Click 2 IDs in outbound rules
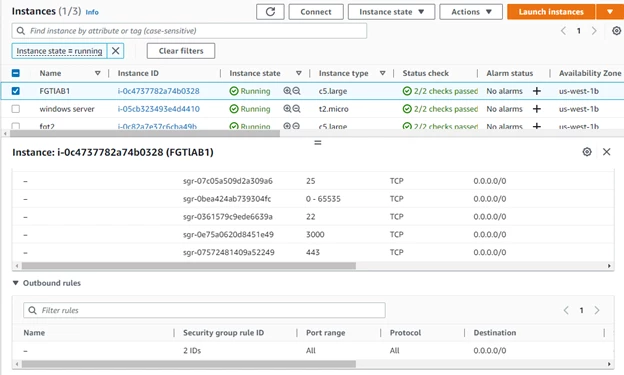The image size is (624, 375). pos(192,350)
